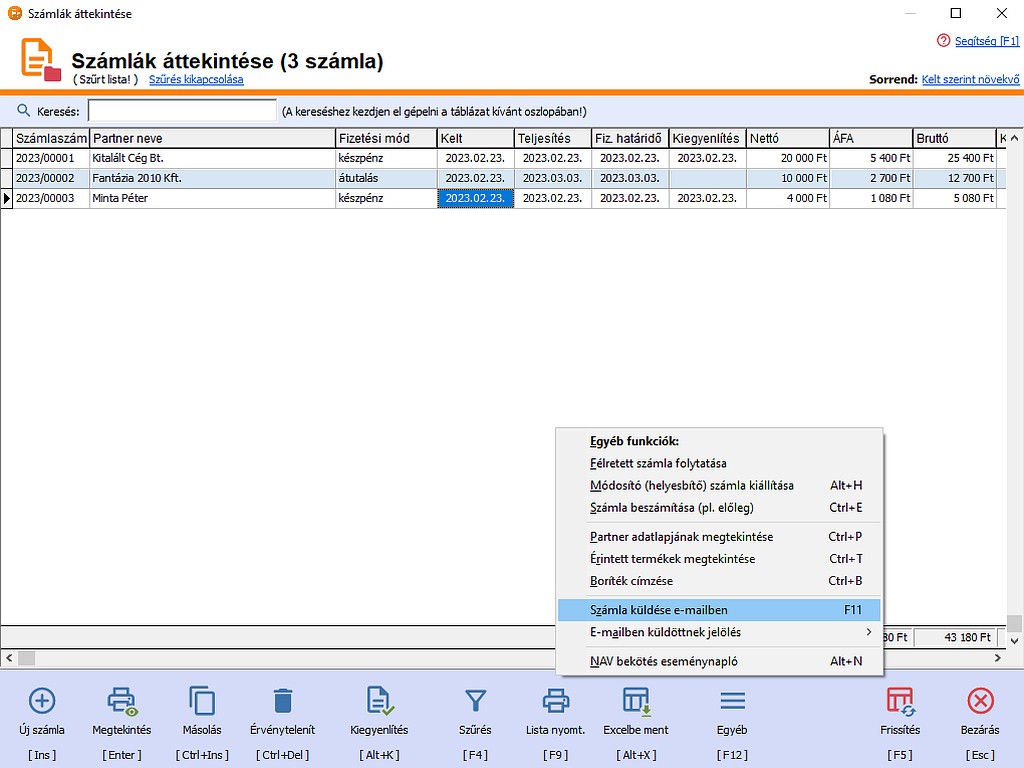Click Szűrés kikapcsolása link

coord(196,79)
